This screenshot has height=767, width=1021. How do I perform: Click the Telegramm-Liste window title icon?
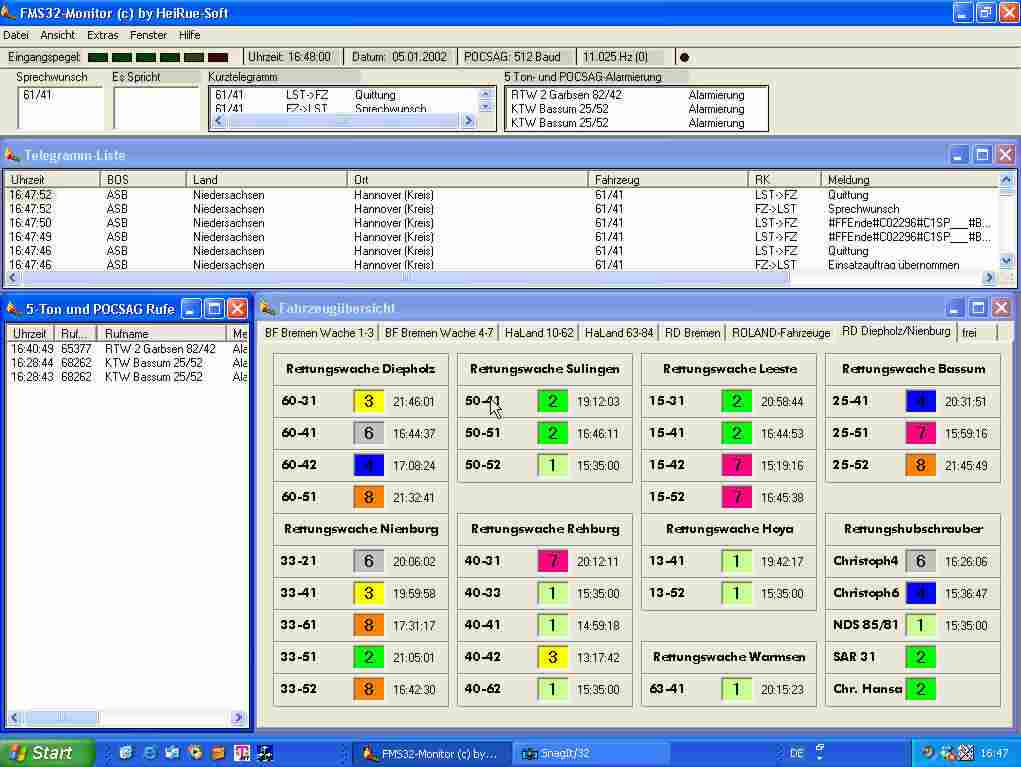pyautogui.click(x=13, y=155)
